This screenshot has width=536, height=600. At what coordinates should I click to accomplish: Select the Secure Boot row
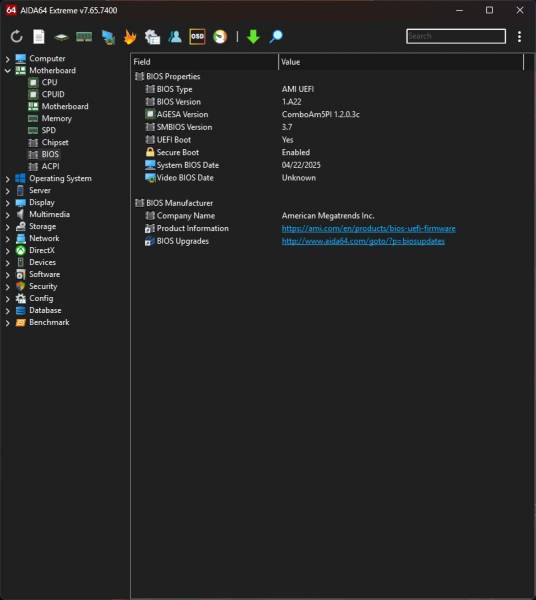[327, 152]
